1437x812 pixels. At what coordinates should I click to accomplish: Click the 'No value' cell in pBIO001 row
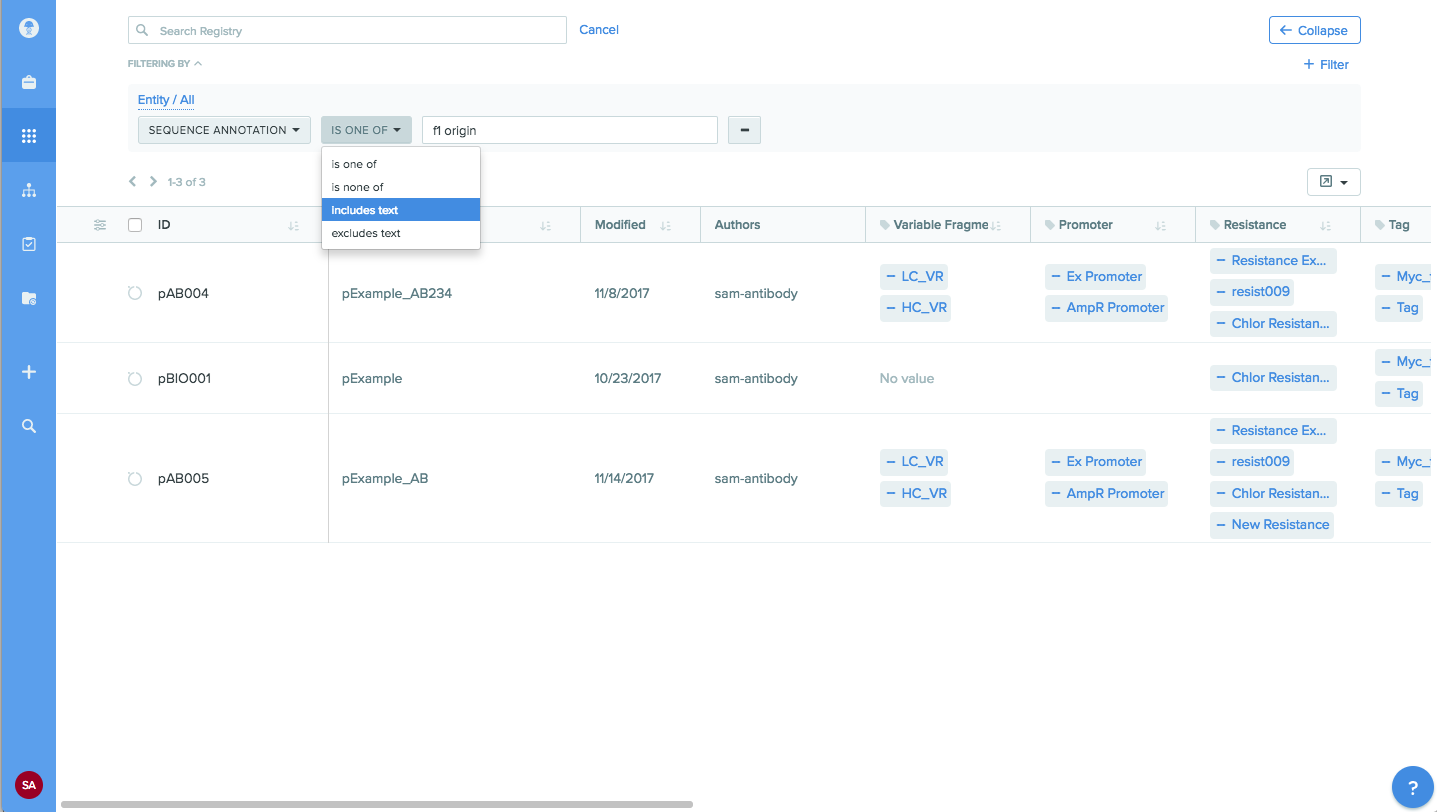(x=907, y=379)
